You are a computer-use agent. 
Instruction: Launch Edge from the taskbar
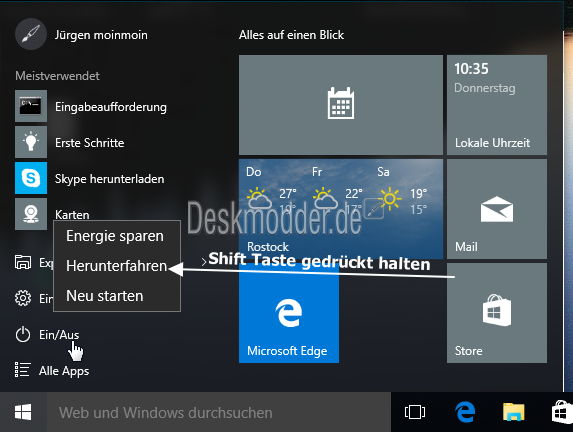point(465,412)
